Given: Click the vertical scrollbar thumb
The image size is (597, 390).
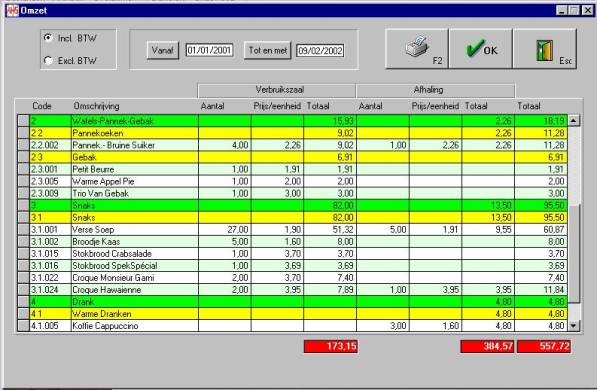Looking at the screenshot, I should click(573, 253).
